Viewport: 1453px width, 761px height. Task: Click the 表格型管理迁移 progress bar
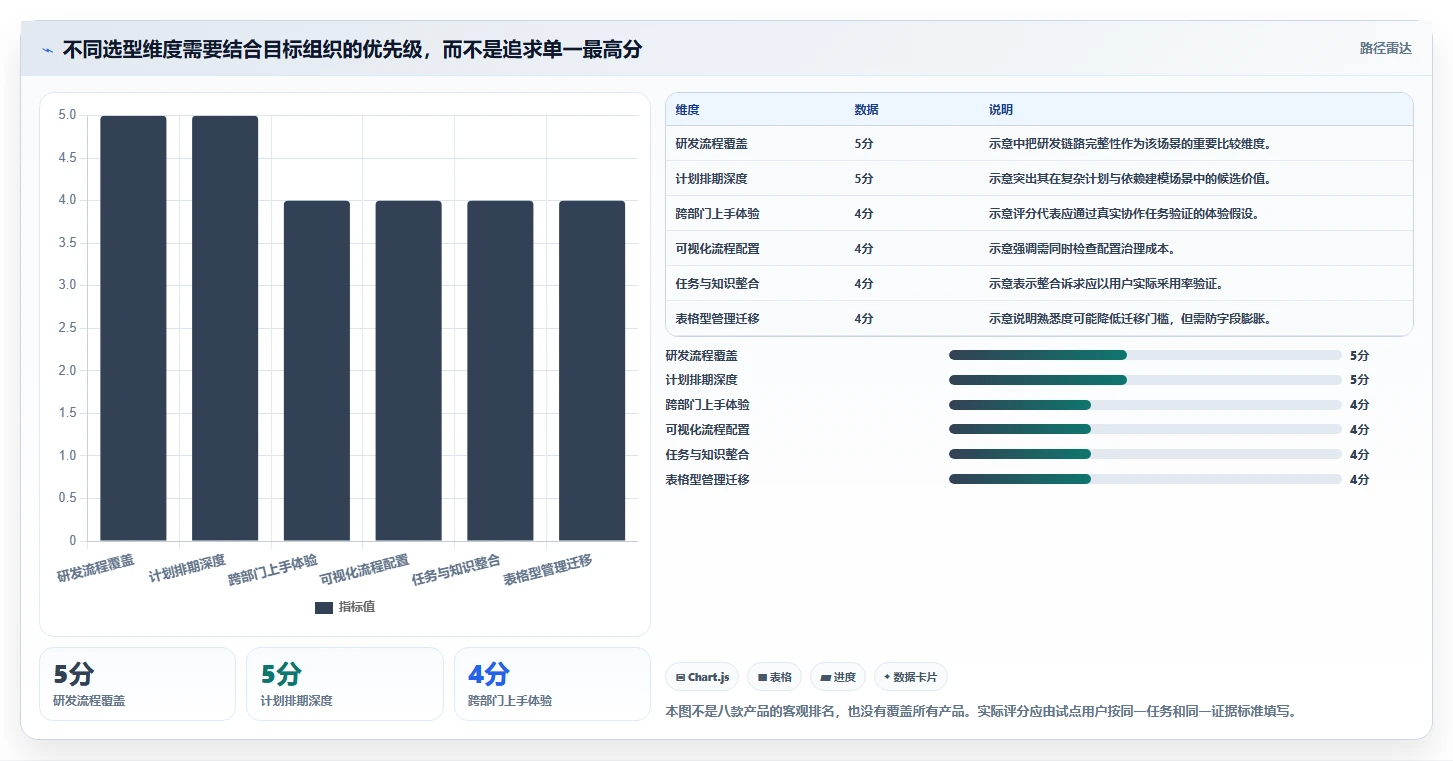1145,479
